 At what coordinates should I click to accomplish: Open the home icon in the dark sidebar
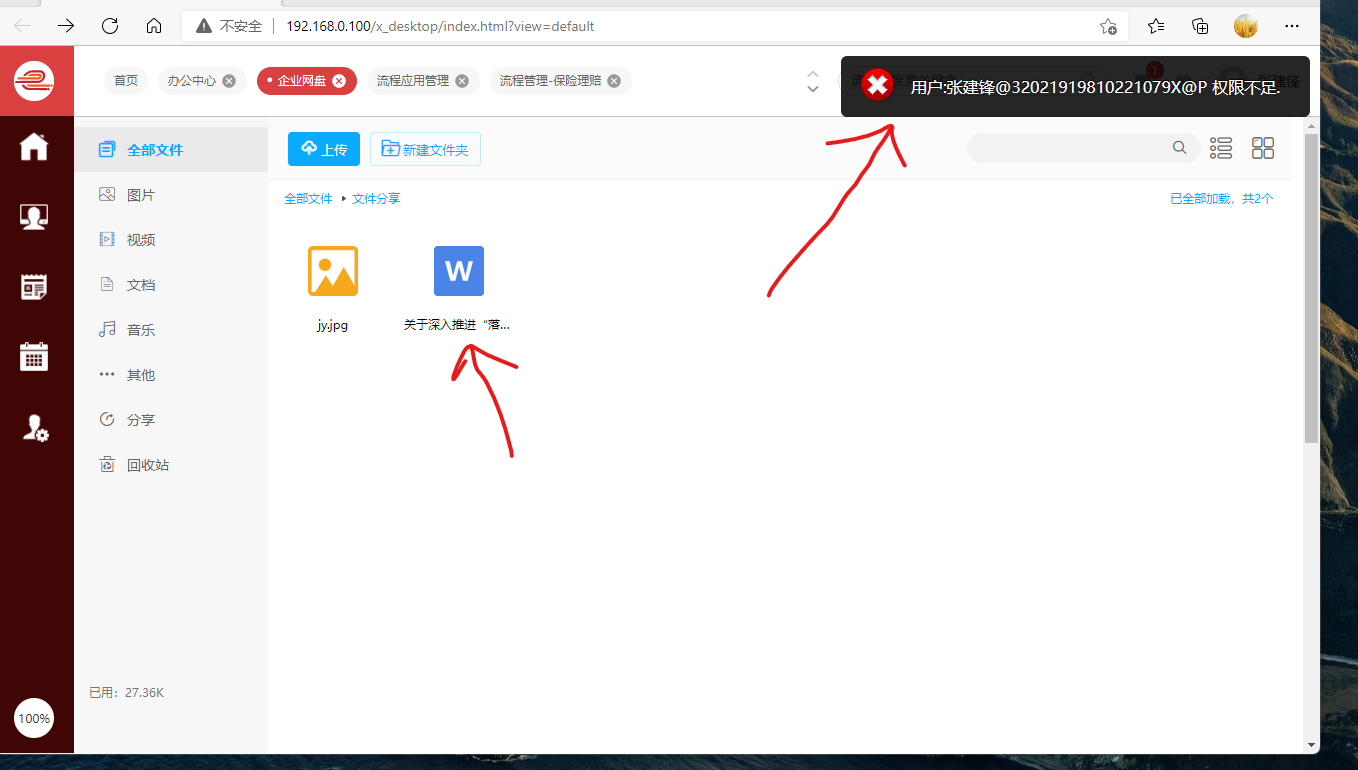coord(34,147)
